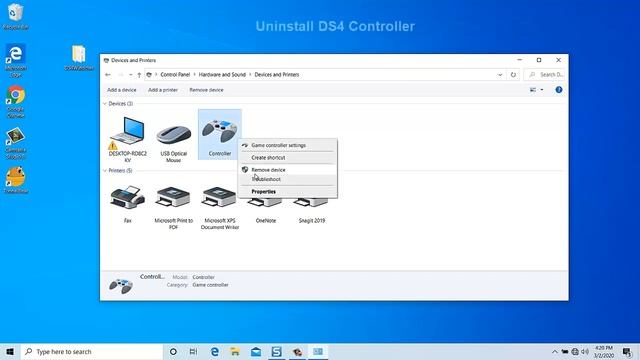Select the Controller gamepad device icon
This screenshot has width=640, height=360.
[x=220, y=131]
